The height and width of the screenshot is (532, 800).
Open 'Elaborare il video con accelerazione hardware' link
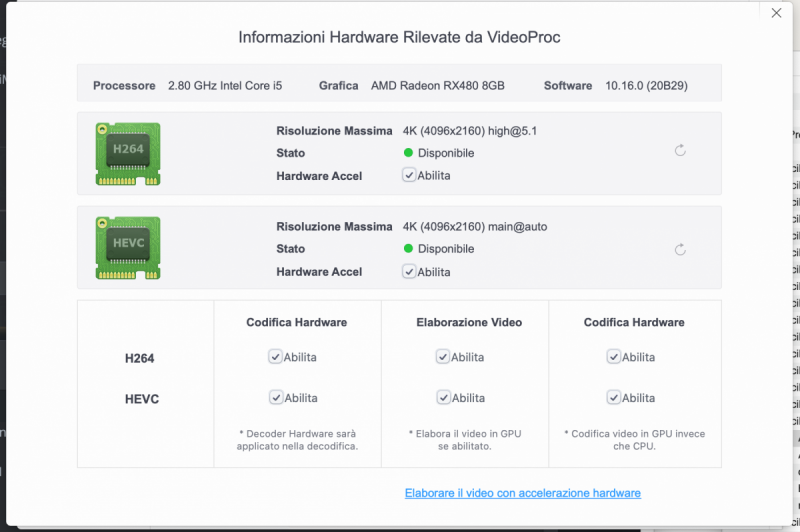[522, 493]
